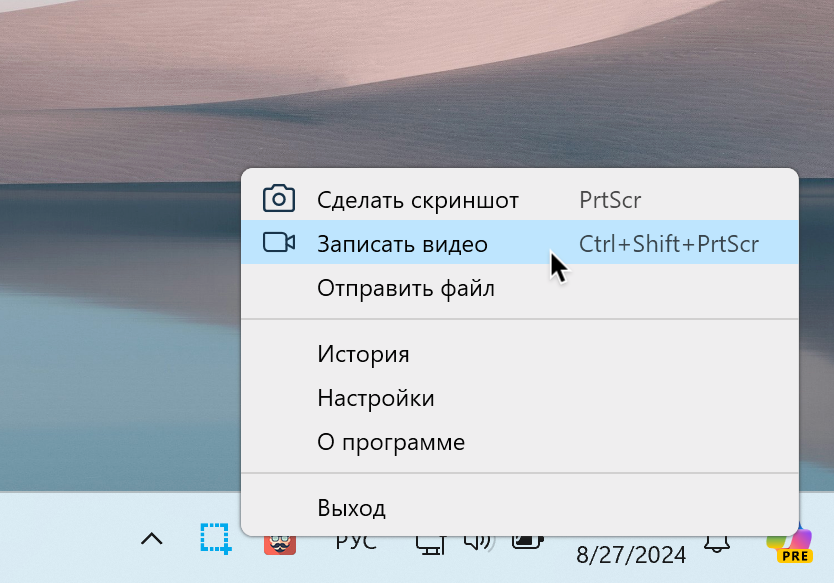Click the camera icon beside "Сделать скриншот"

point(278,198)
